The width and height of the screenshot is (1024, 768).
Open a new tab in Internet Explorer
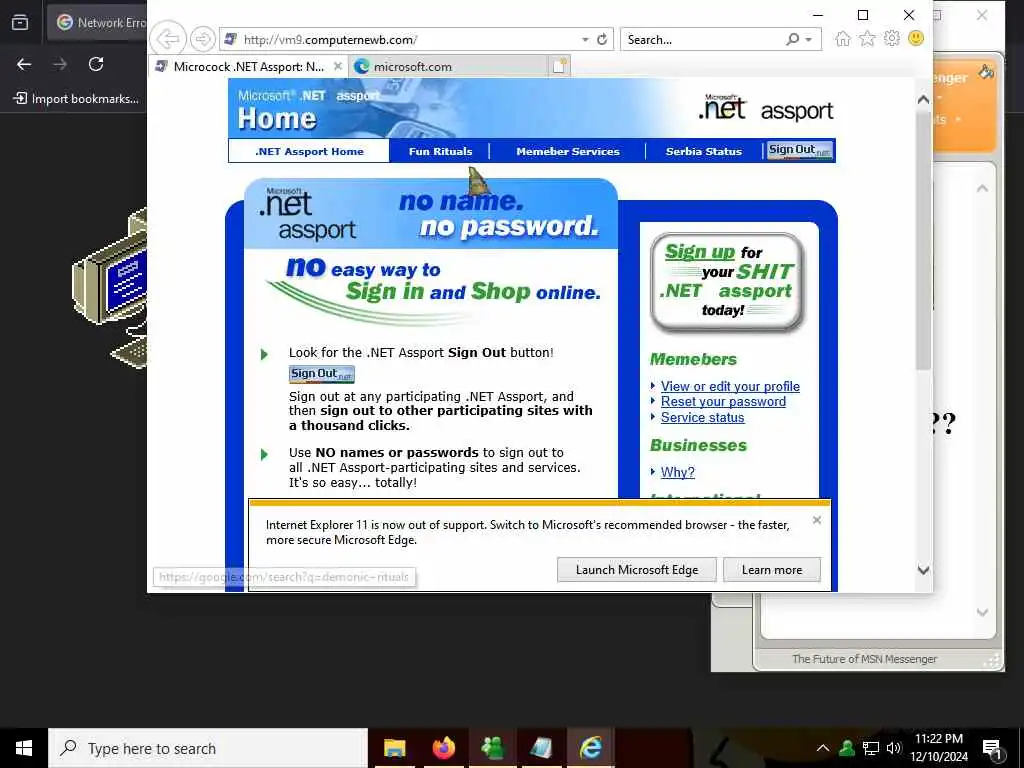point(560,66)
